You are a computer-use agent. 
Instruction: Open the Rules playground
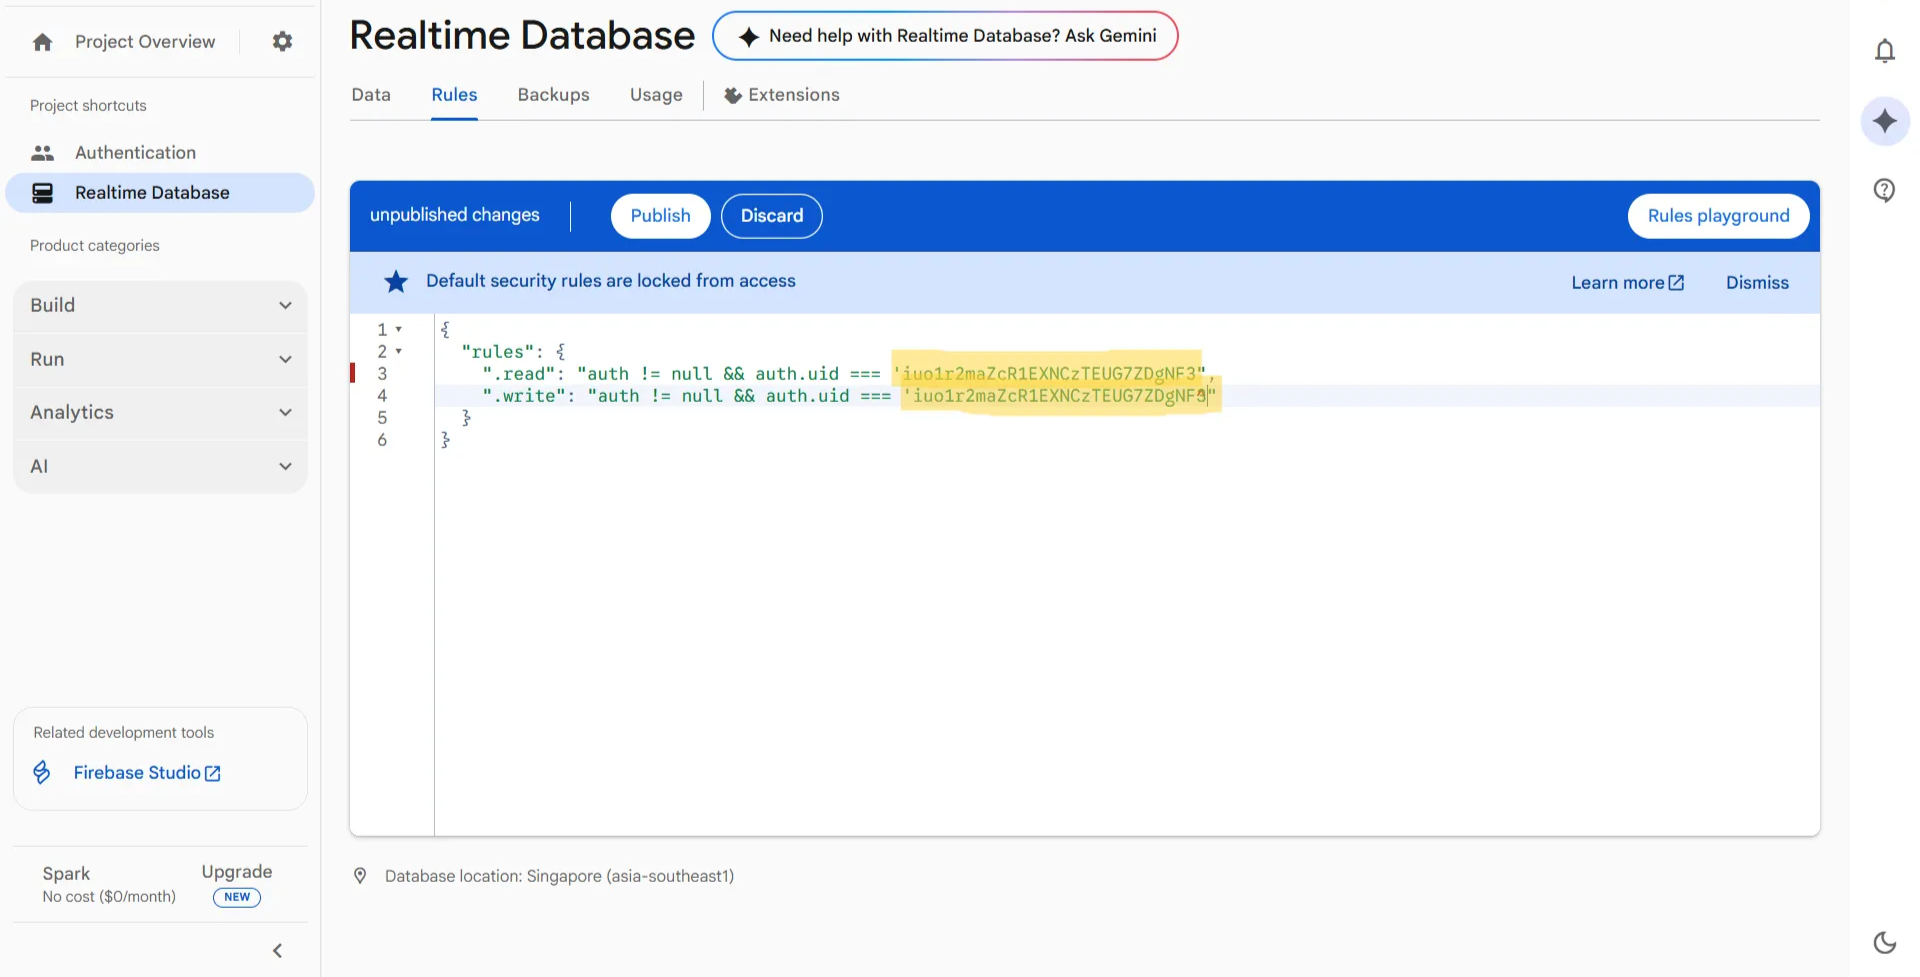(1718, 216)
